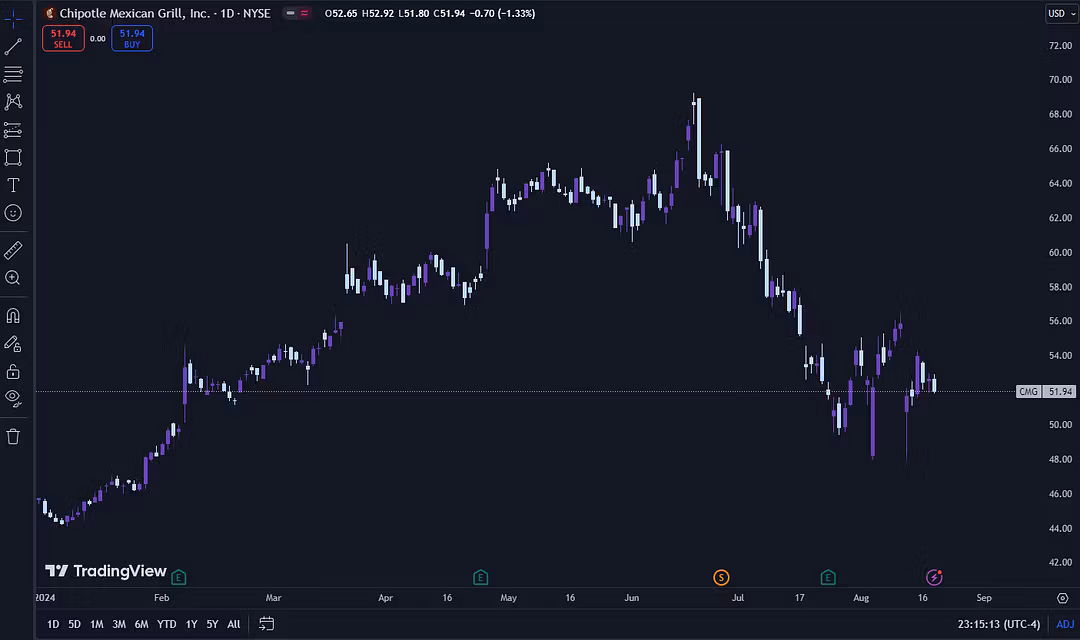Select the YTD time range
This screenshot has height=640, width=1080.
pyautogui.click(x=166, y=624)
